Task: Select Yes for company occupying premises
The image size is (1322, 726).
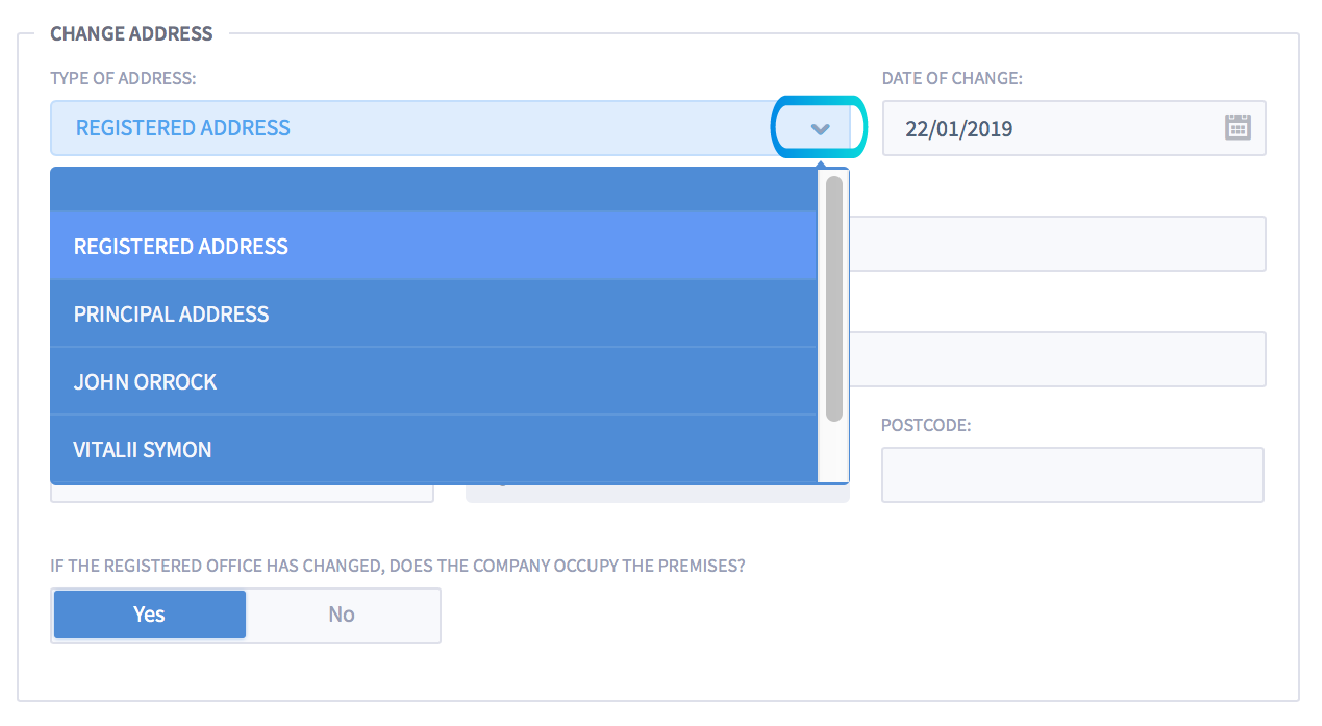Action: (x=149, y=614)
